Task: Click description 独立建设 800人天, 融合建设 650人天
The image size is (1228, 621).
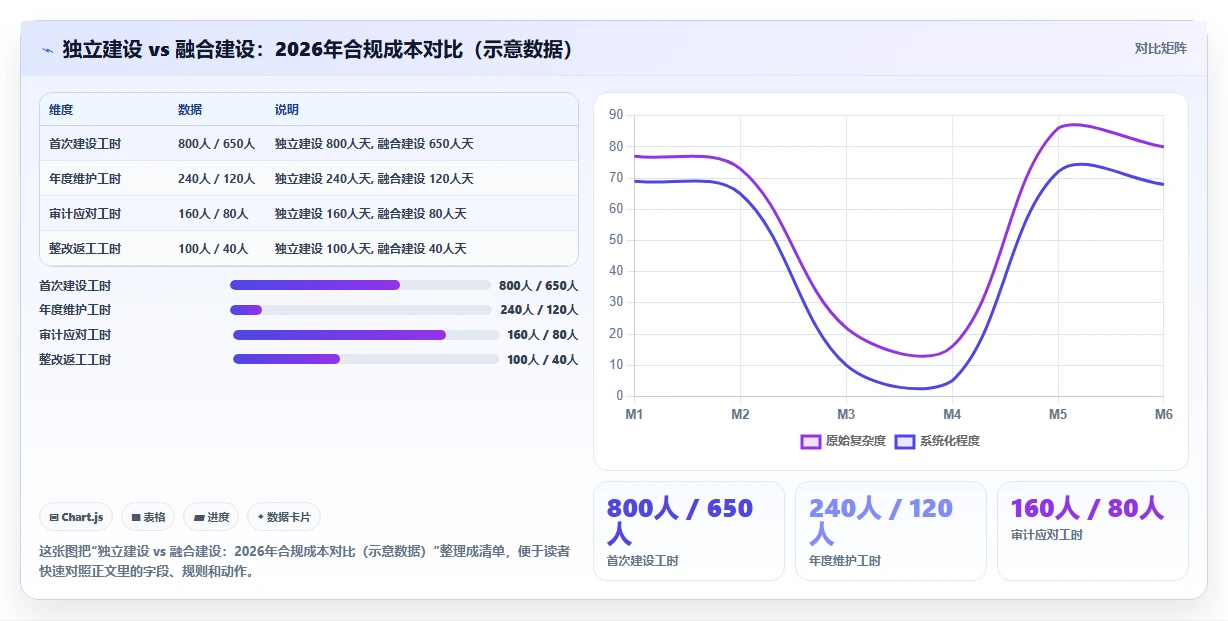Action: click(374, 144)
